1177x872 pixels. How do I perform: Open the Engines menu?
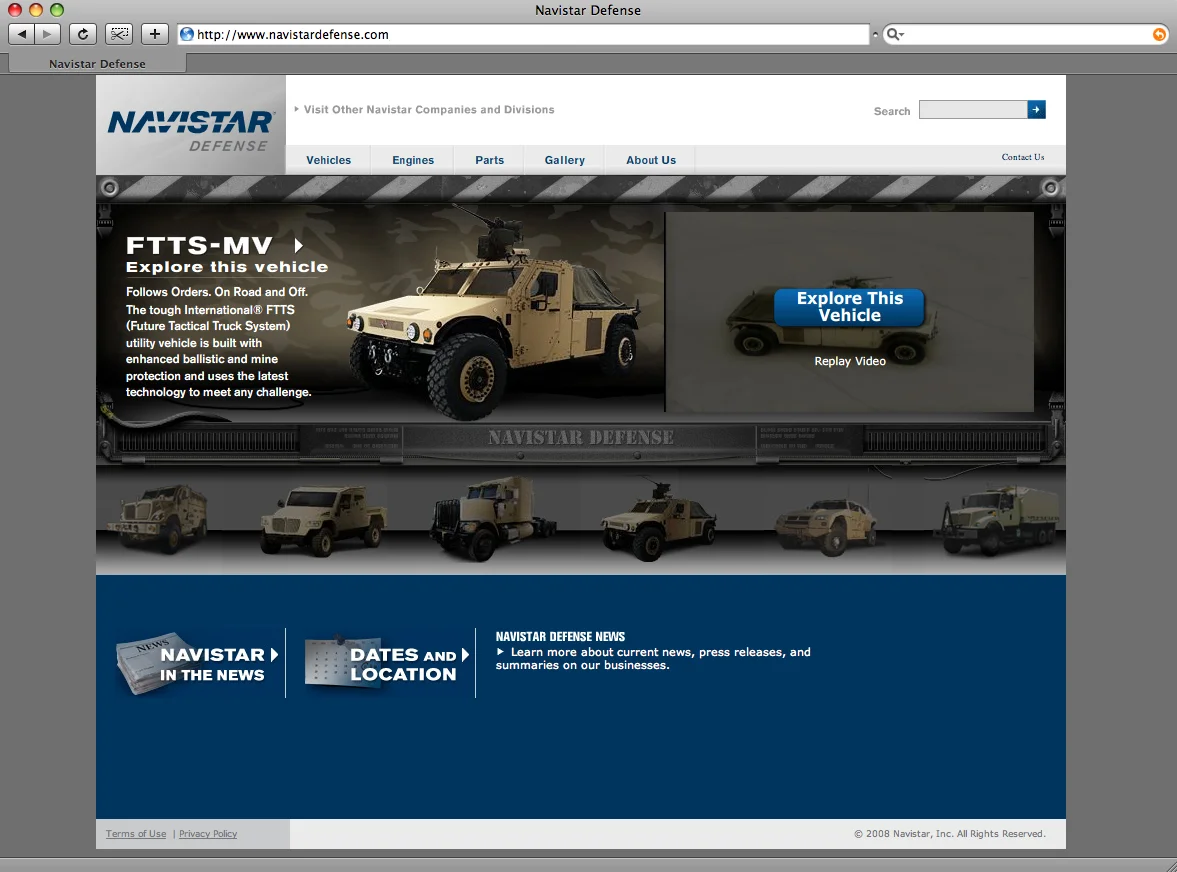[x=413, y=160]
